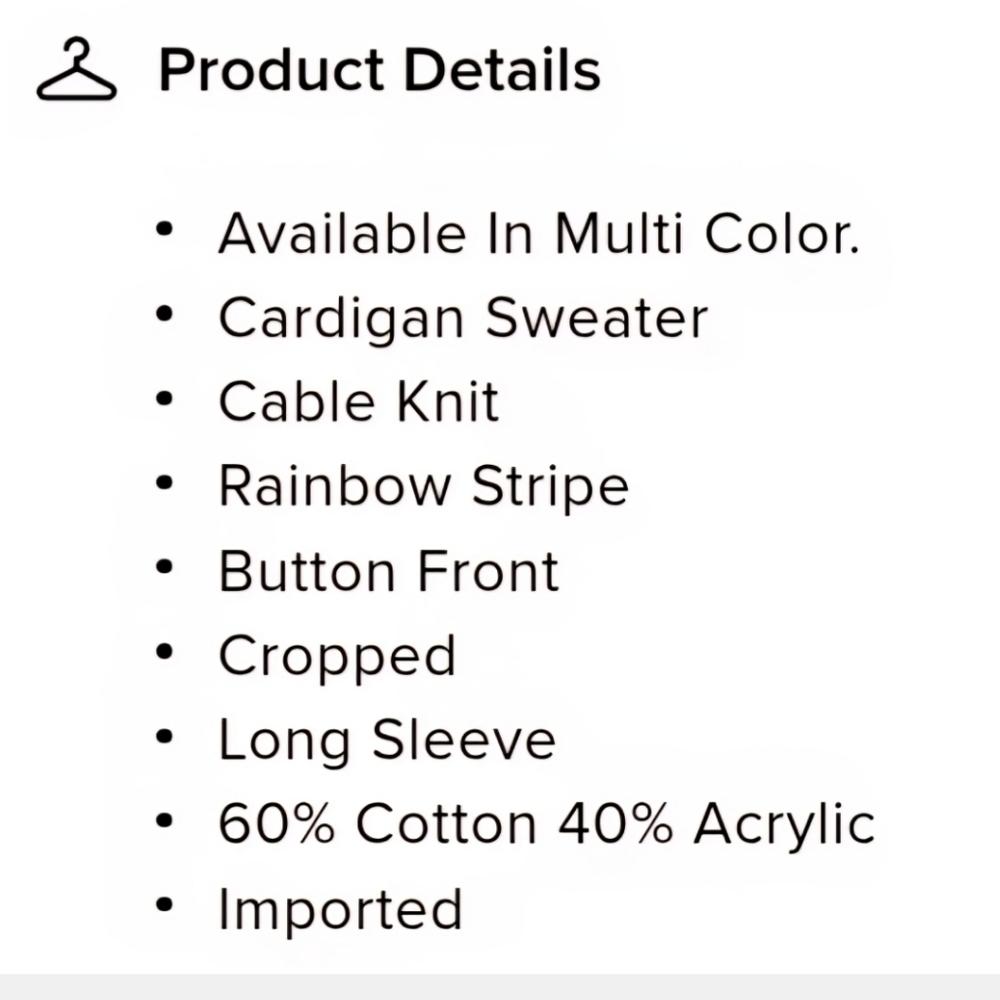Image resolution: width=1000 pixels, height=1000 pixels.
Task: Click the 'Button Front' detail text
Action: click(388, 572)
